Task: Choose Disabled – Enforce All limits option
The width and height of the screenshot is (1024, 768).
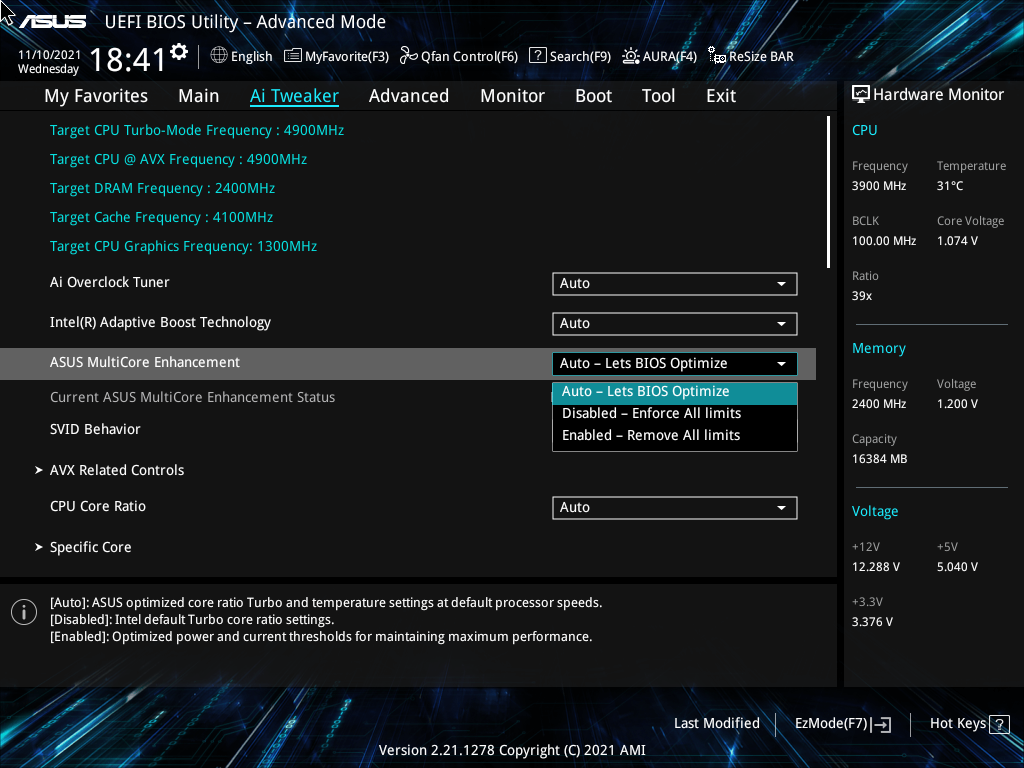Action: (675, 413)
